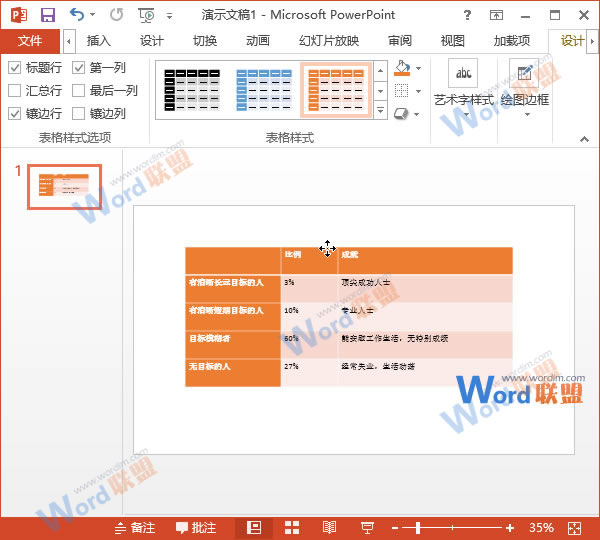Open the Shading color dropdown arrow
Image resolution: width=600 pixels, height=540 pixels.
419,68
